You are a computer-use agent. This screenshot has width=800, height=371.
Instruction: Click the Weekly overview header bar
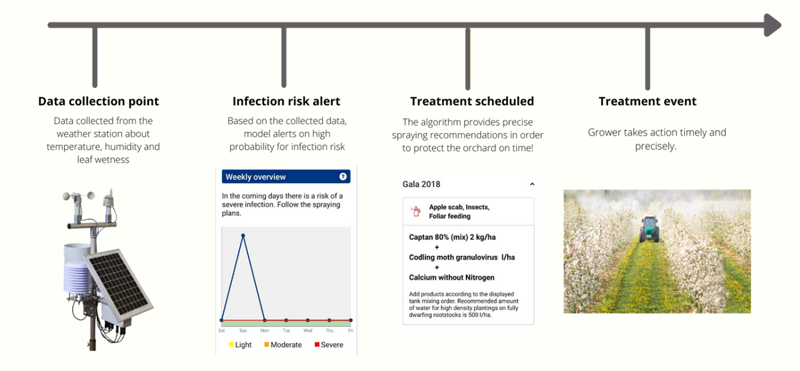pos(286,177)
